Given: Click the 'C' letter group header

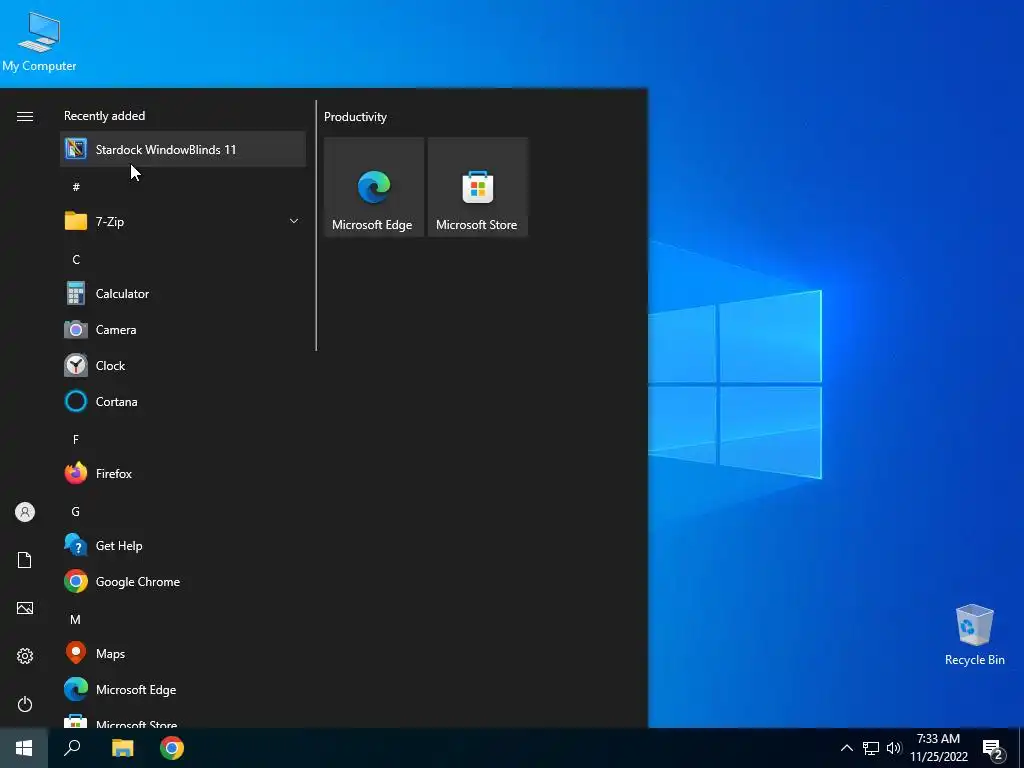Looking at the screenshot, I should click(76, 259).
